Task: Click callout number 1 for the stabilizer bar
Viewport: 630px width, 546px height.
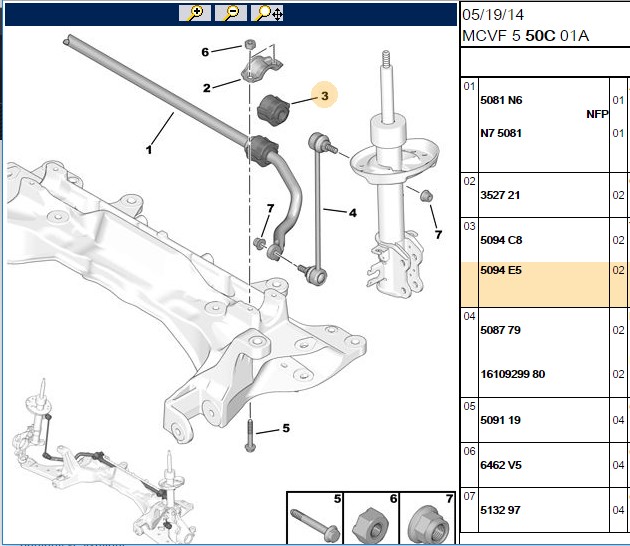Action: point(149,150)
